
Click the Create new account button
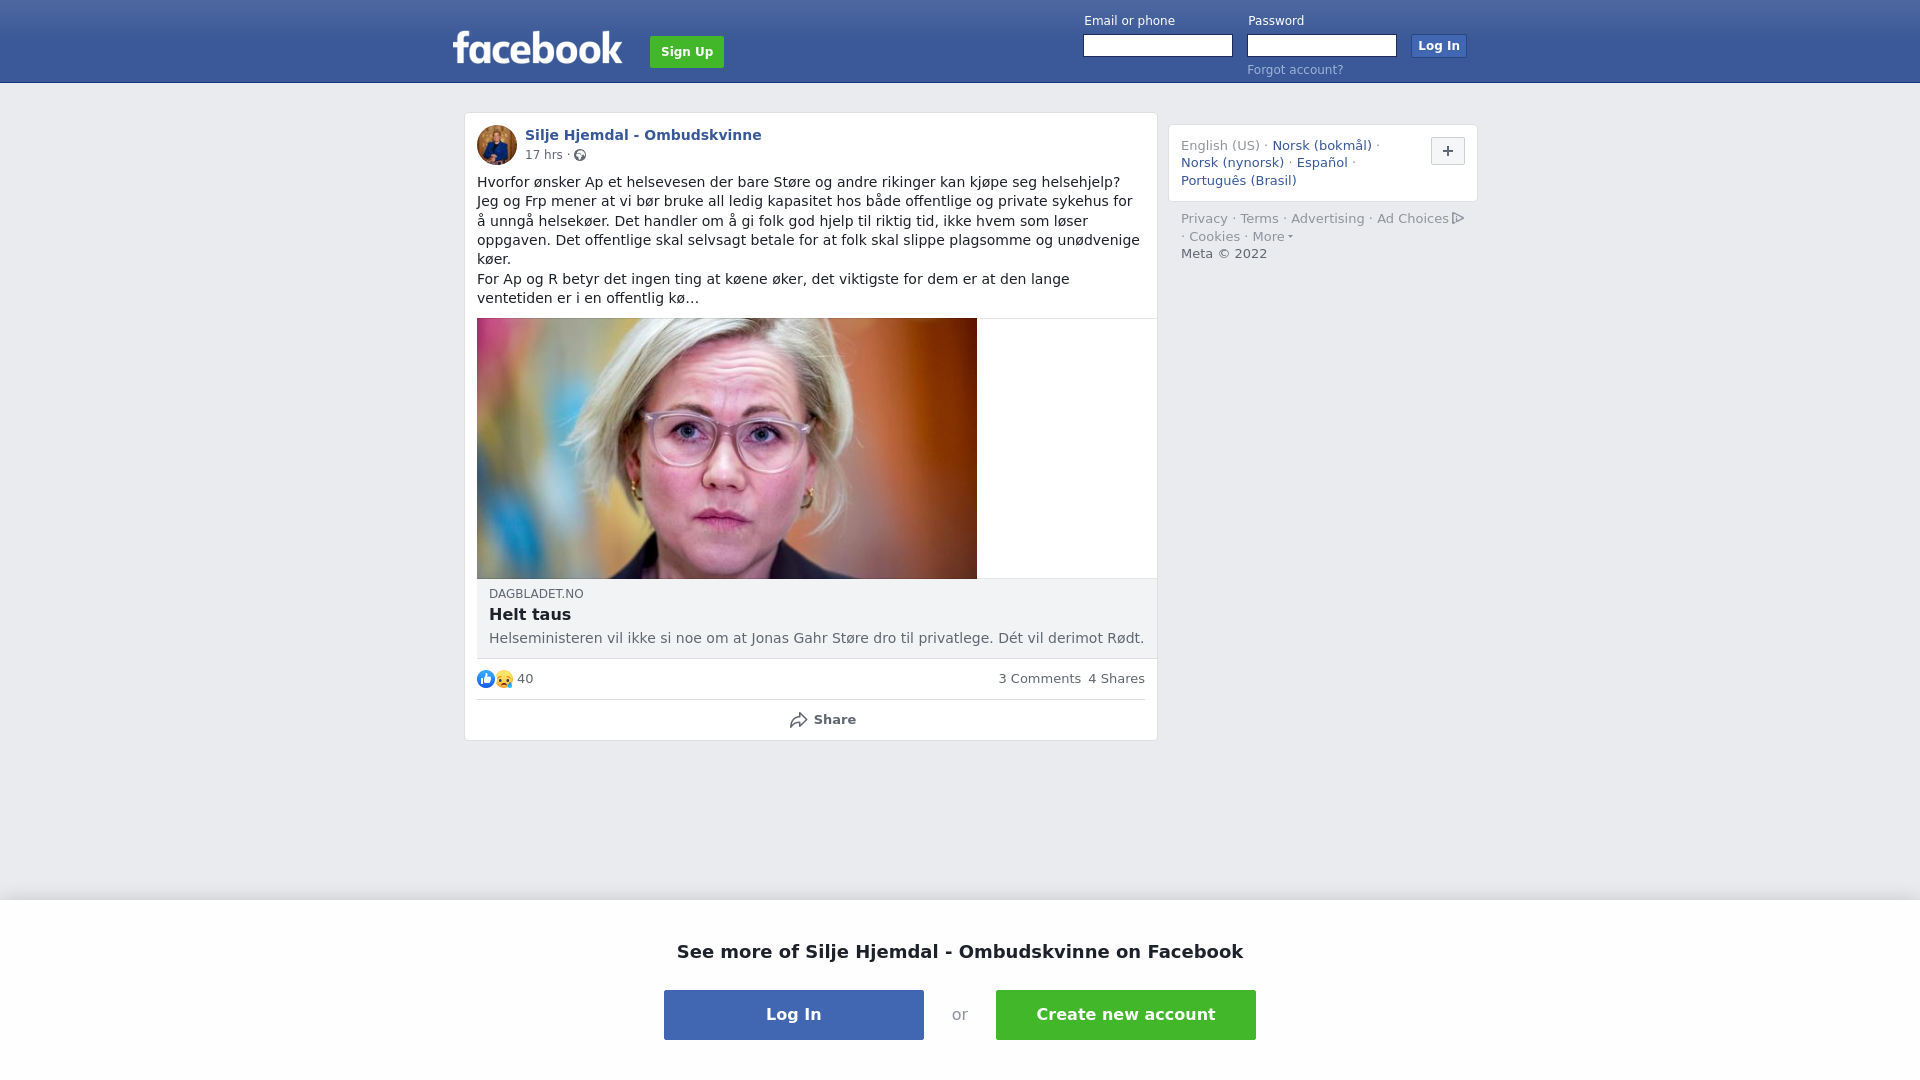click(x=1126, y=1015)
